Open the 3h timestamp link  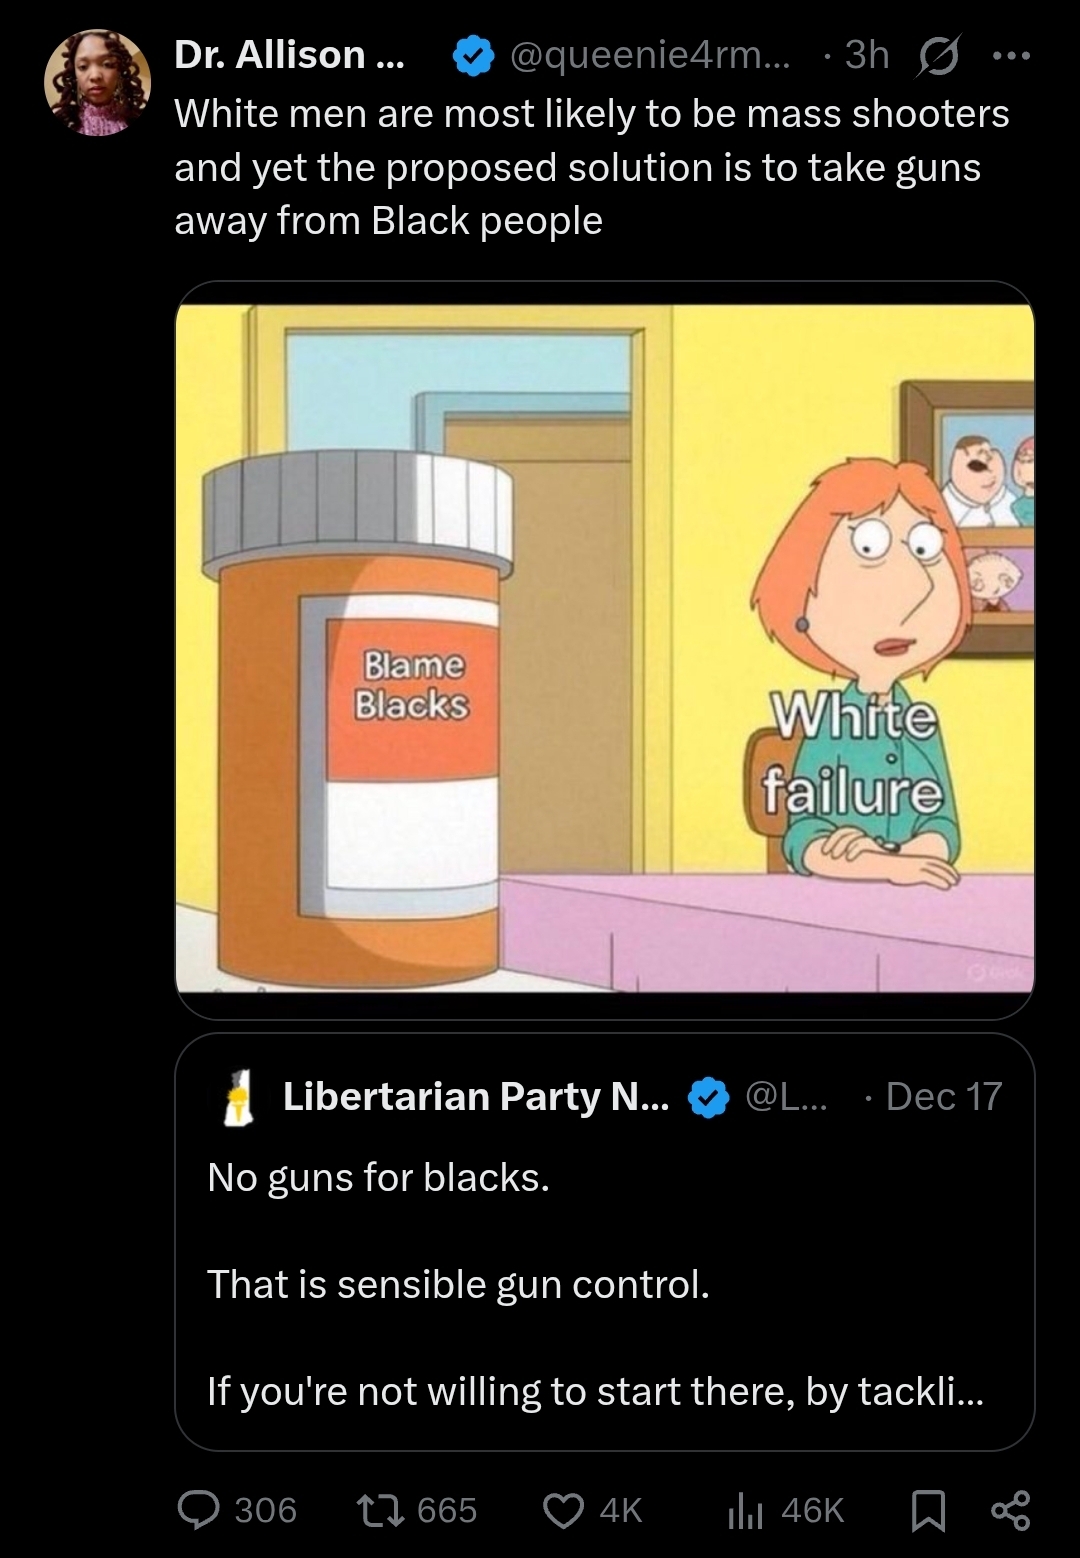tap(867, 55)
